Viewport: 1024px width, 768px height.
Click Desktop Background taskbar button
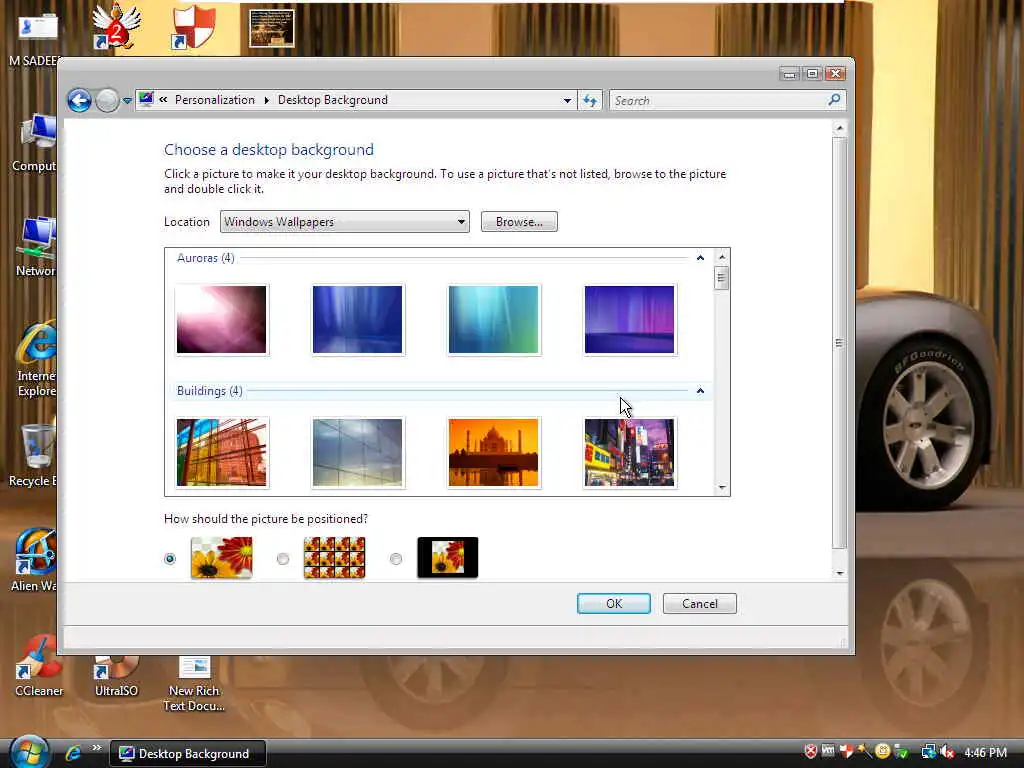click(187, 754)
